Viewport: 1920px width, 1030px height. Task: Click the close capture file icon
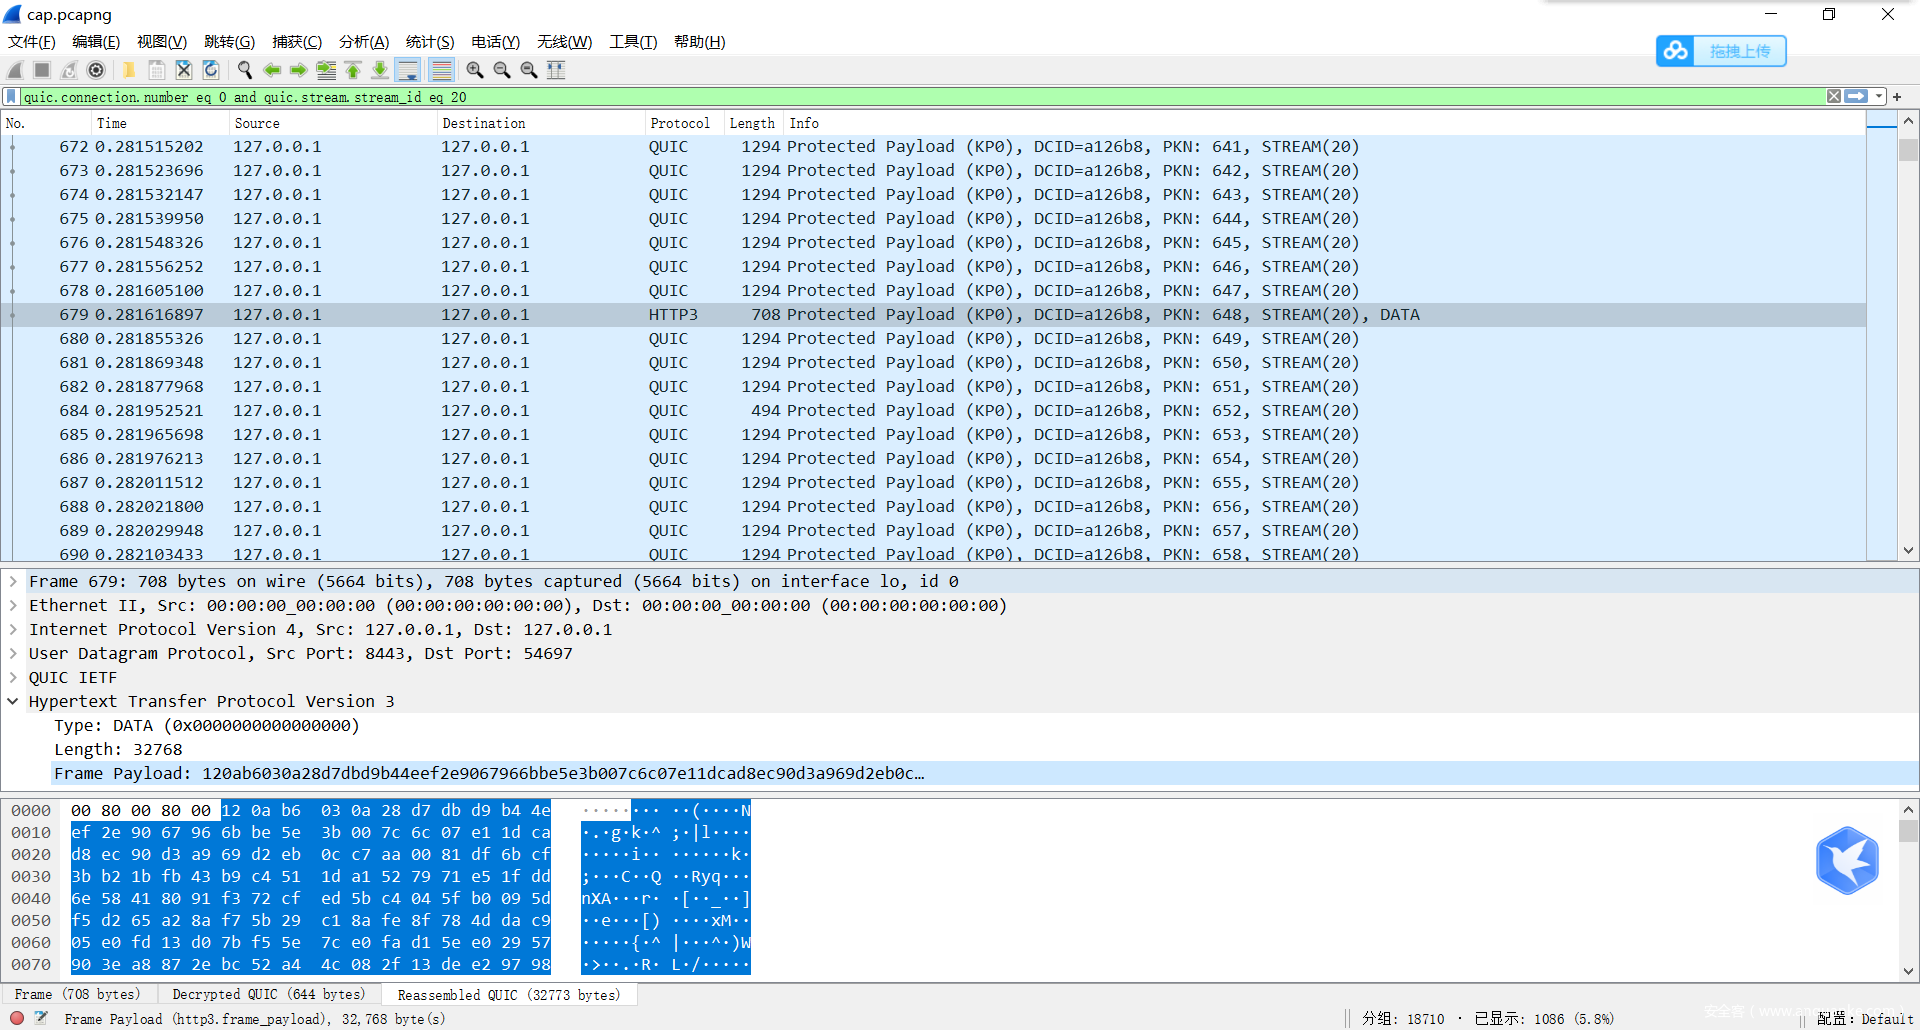[x=184, y=70]
